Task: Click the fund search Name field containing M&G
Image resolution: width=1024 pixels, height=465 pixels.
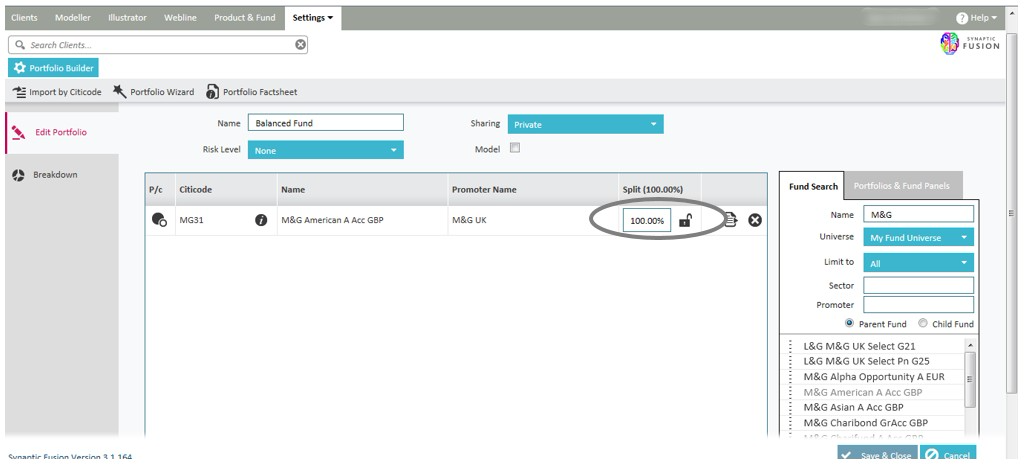Action: click(918, 214)
